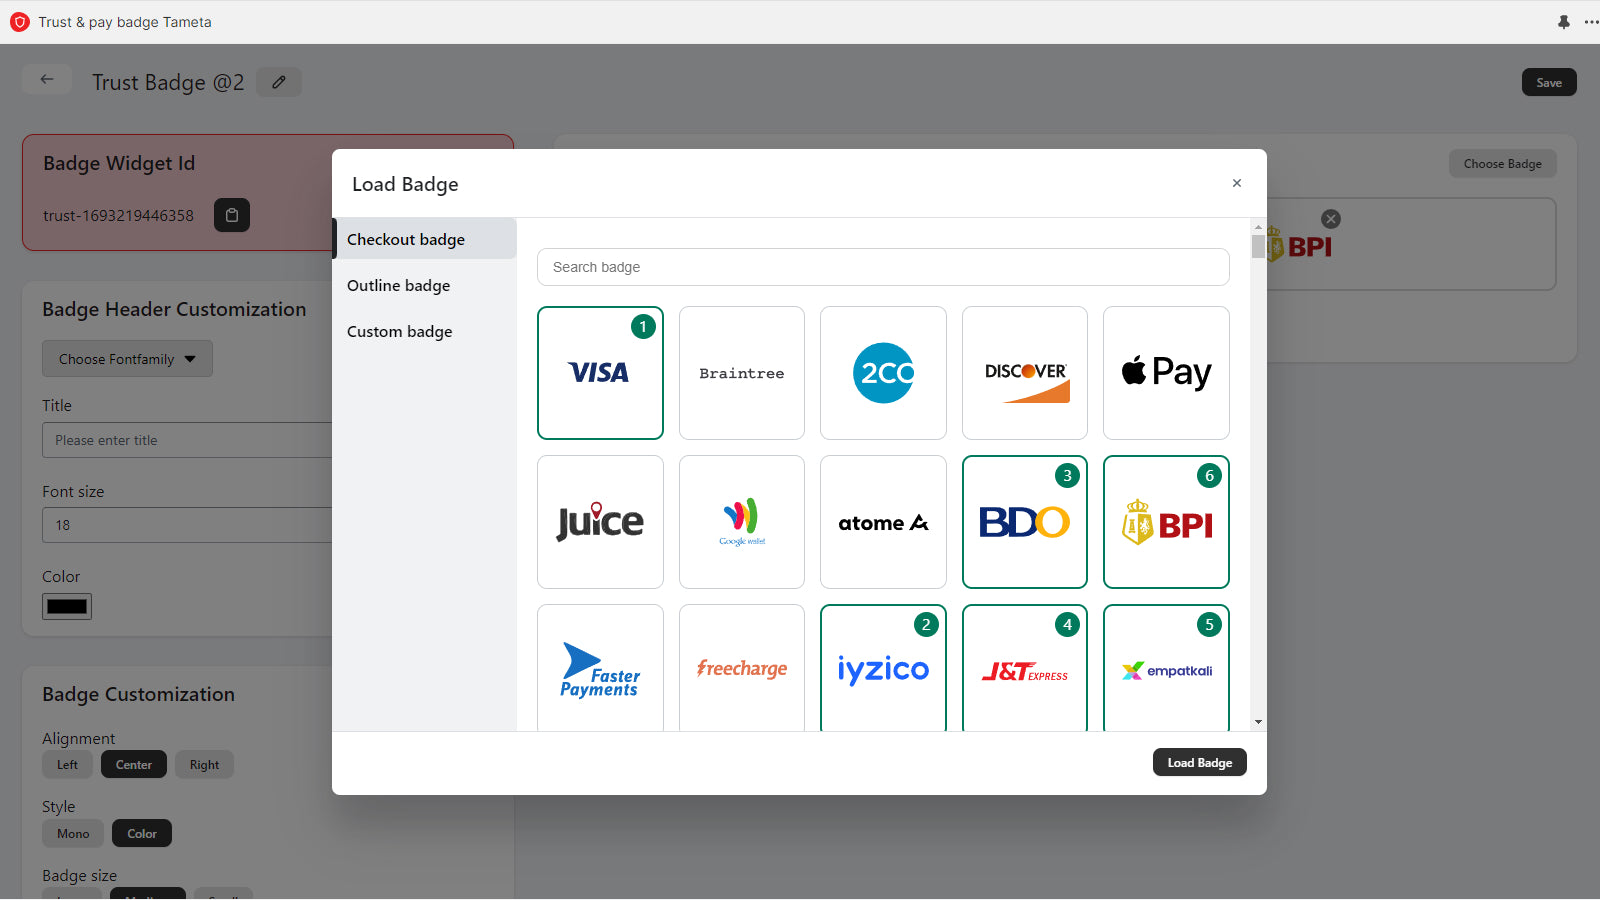Viewport: 1600px width, 900px height.
Task: Open the Choose Fontfamily dropdown
Action: (x=127, y=358)
